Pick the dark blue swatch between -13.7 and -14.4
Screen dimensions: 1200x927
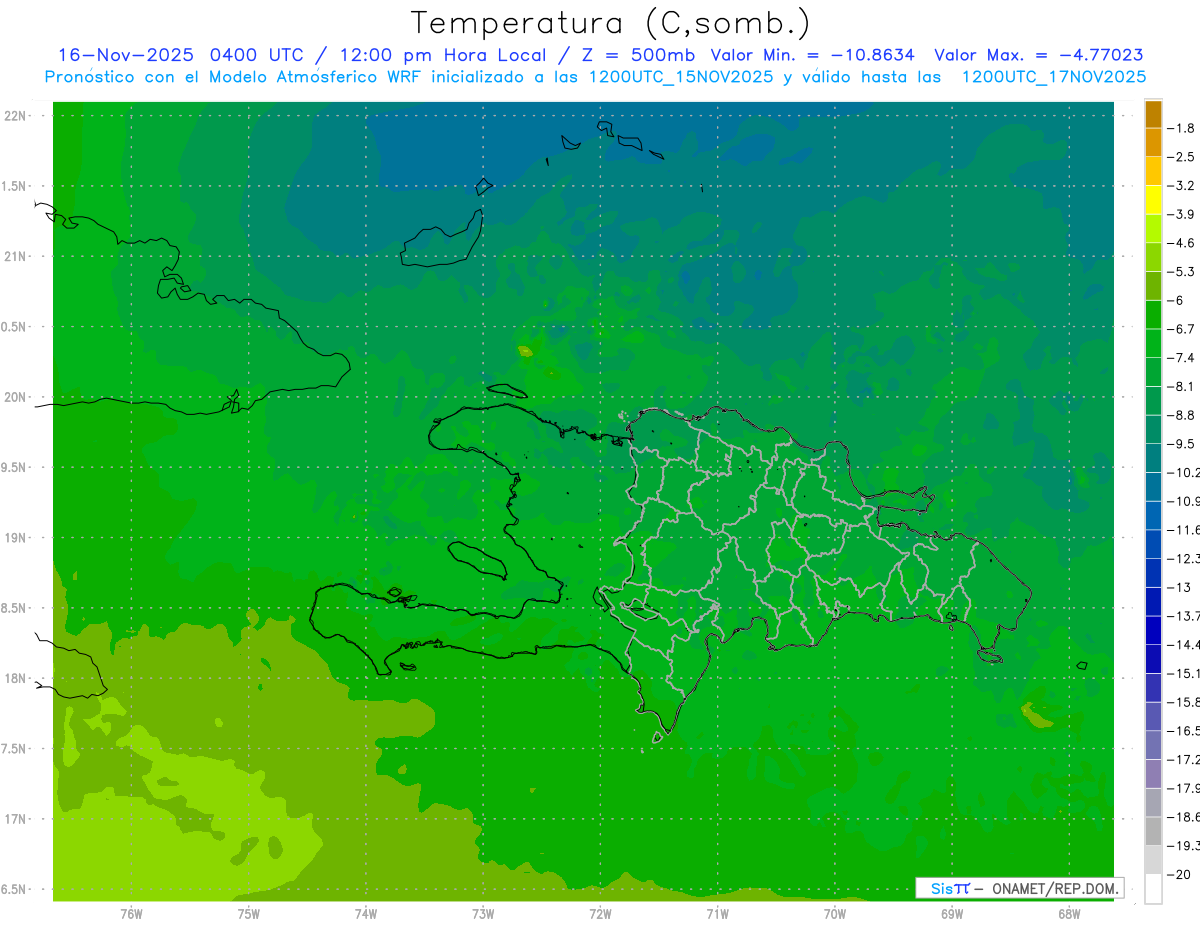1153,630
